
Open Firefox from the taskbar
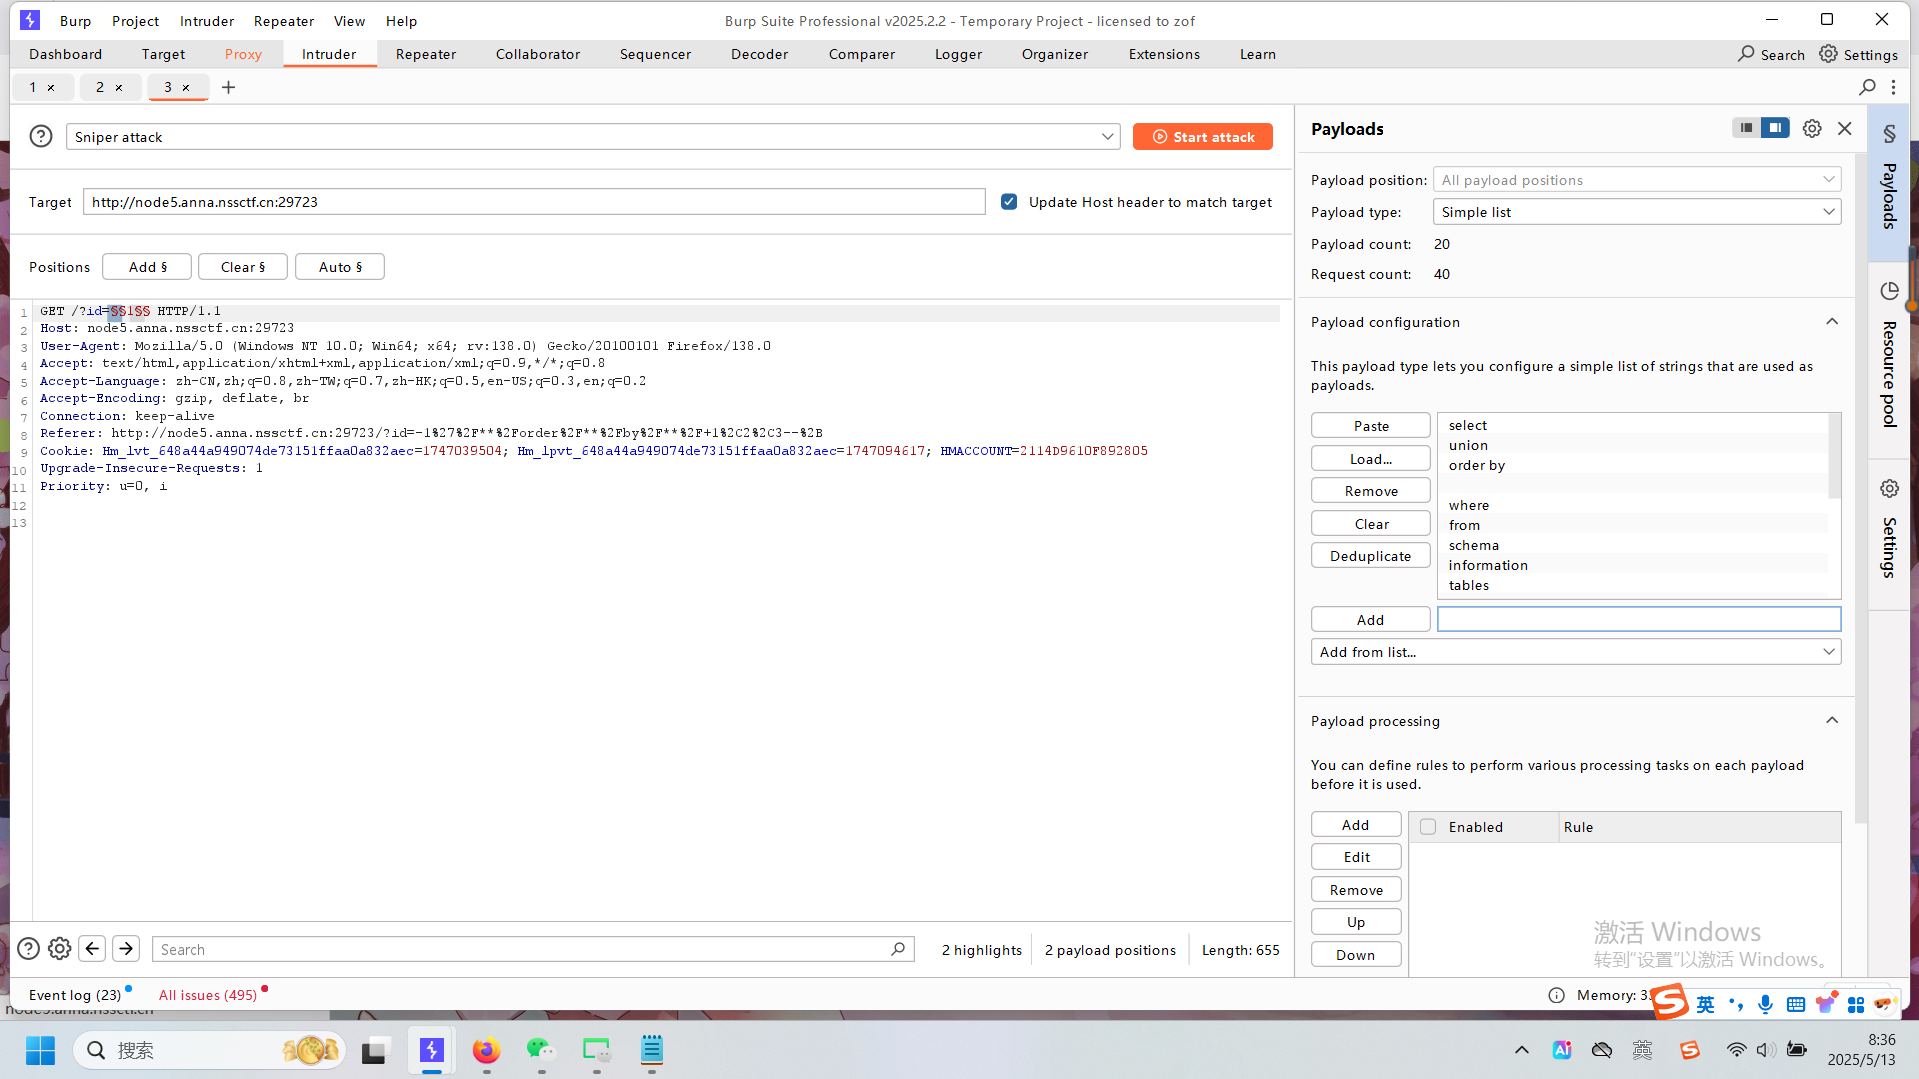pos(486,1050)
